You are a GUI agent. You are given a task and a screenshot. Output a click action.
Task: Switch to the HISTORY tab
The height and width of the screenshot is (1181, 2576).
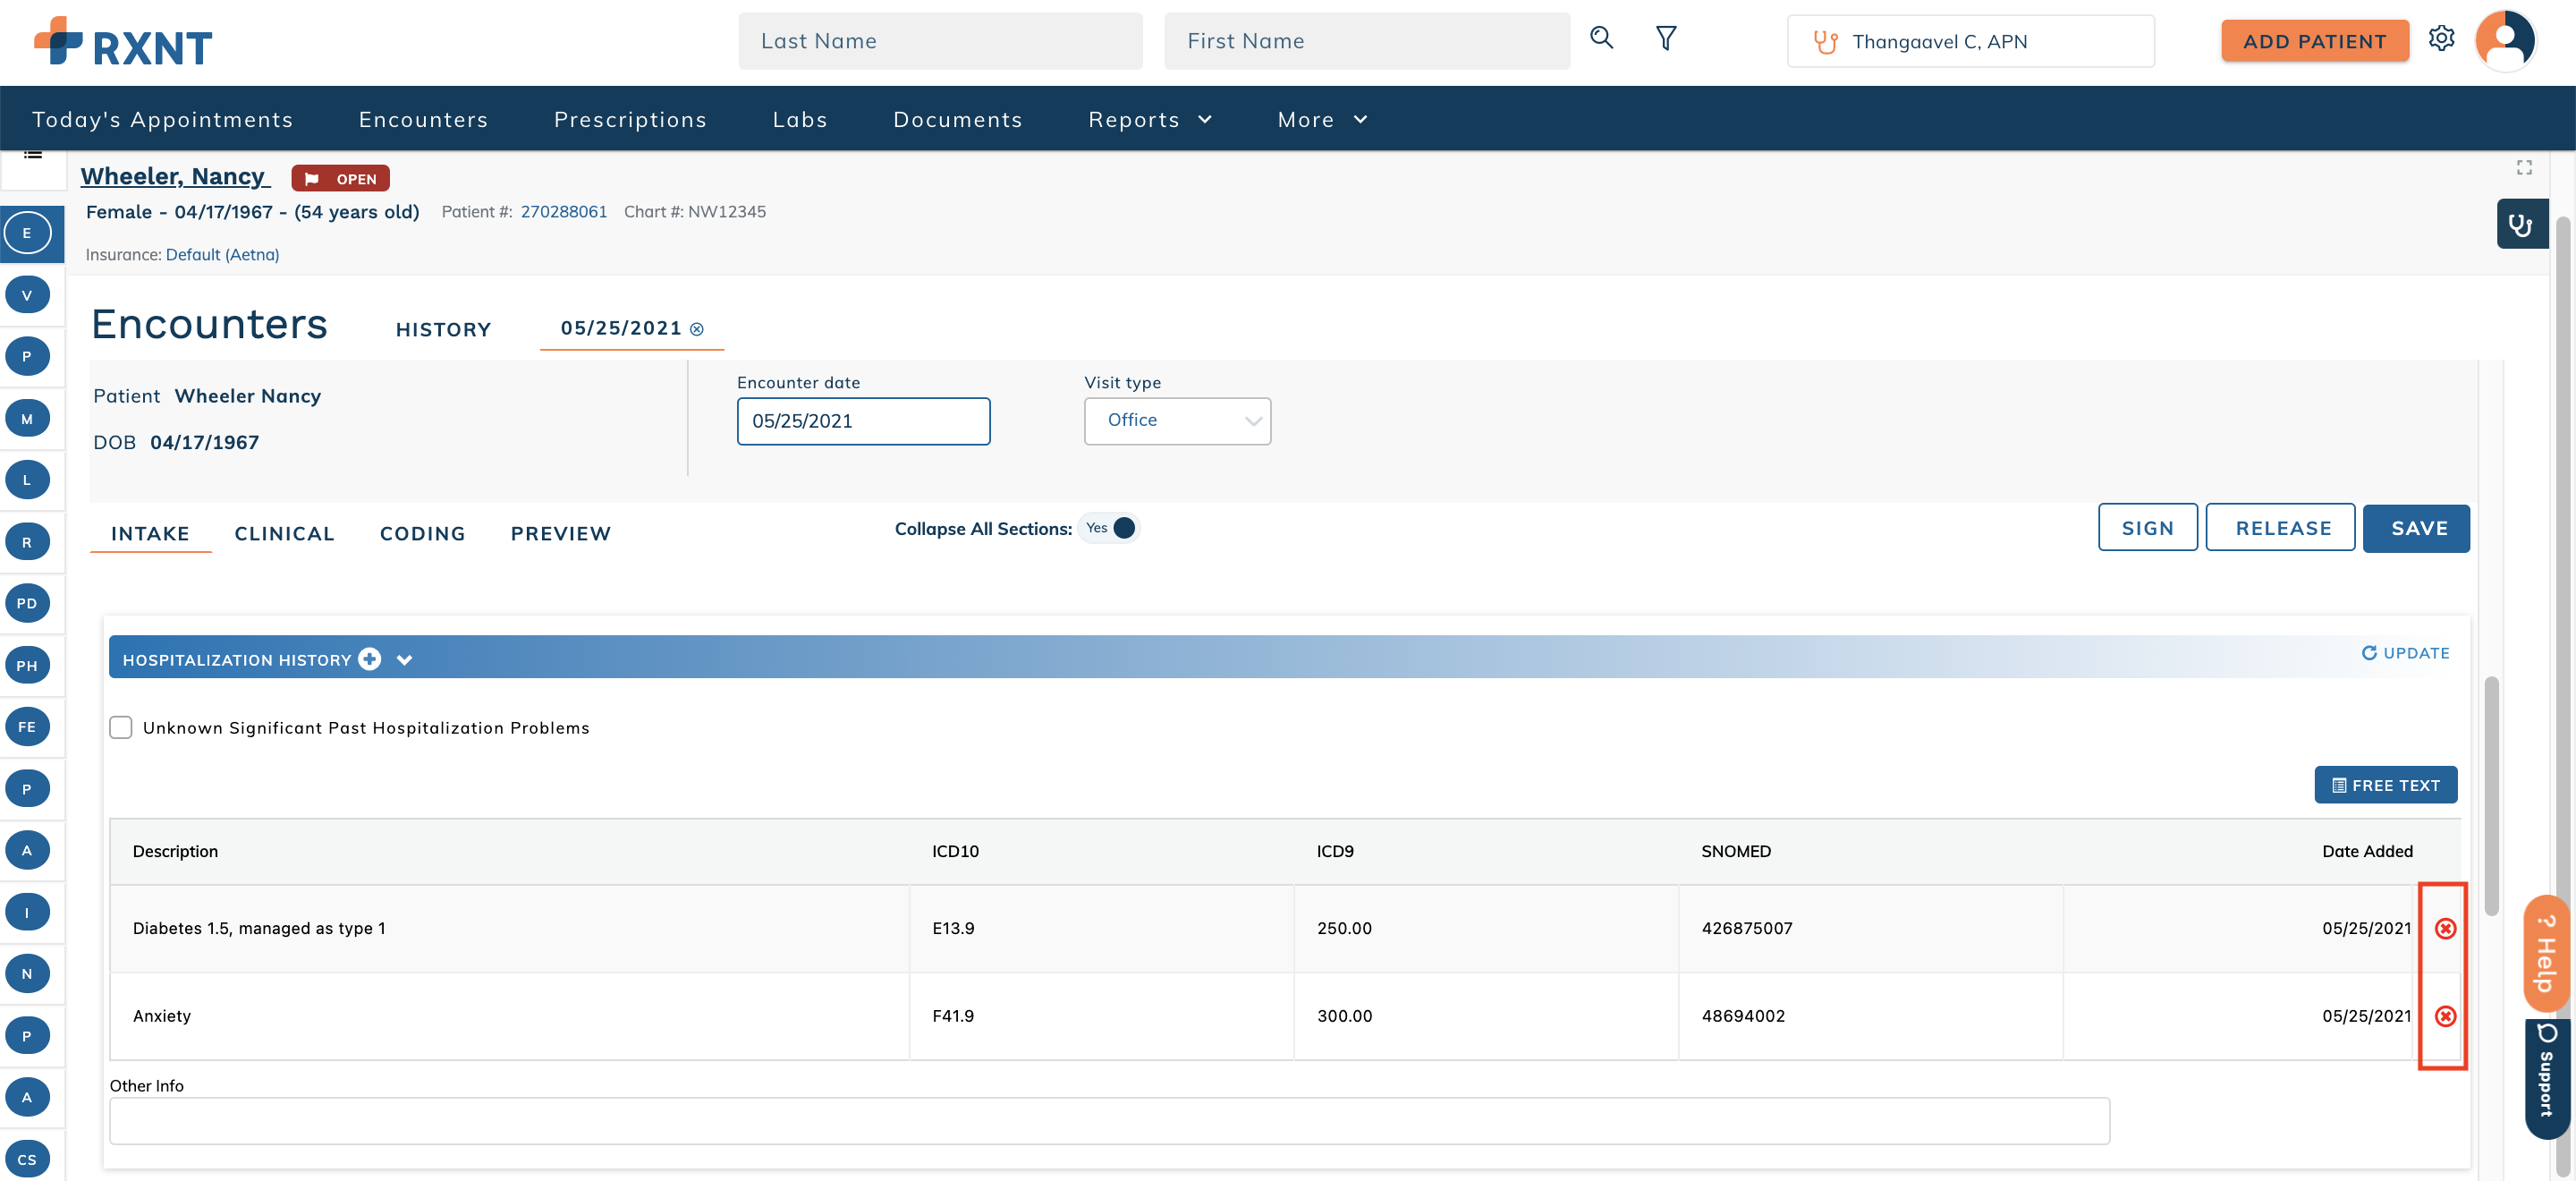click(443, 329)
